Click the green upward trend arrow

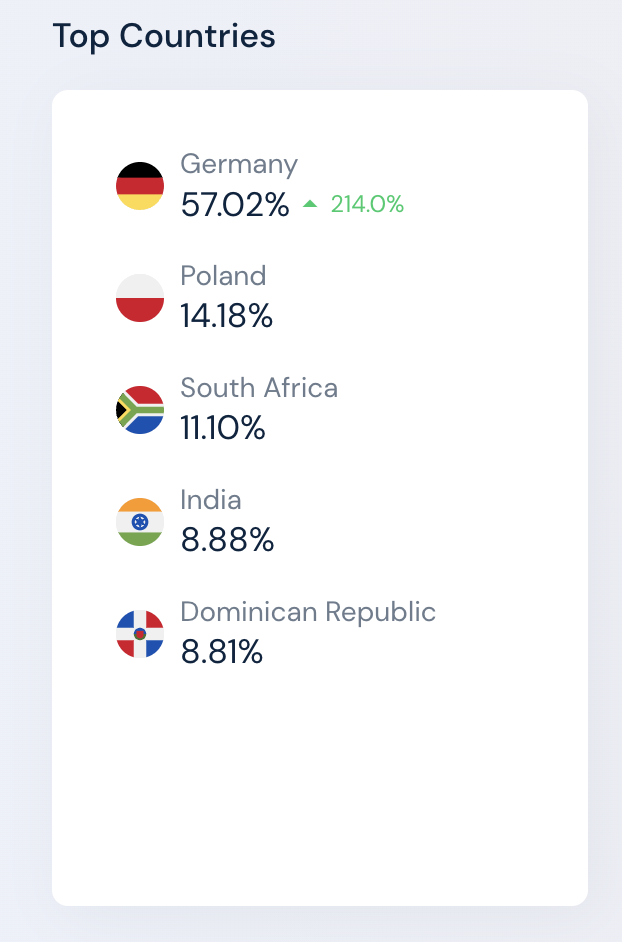click(309, 204)
